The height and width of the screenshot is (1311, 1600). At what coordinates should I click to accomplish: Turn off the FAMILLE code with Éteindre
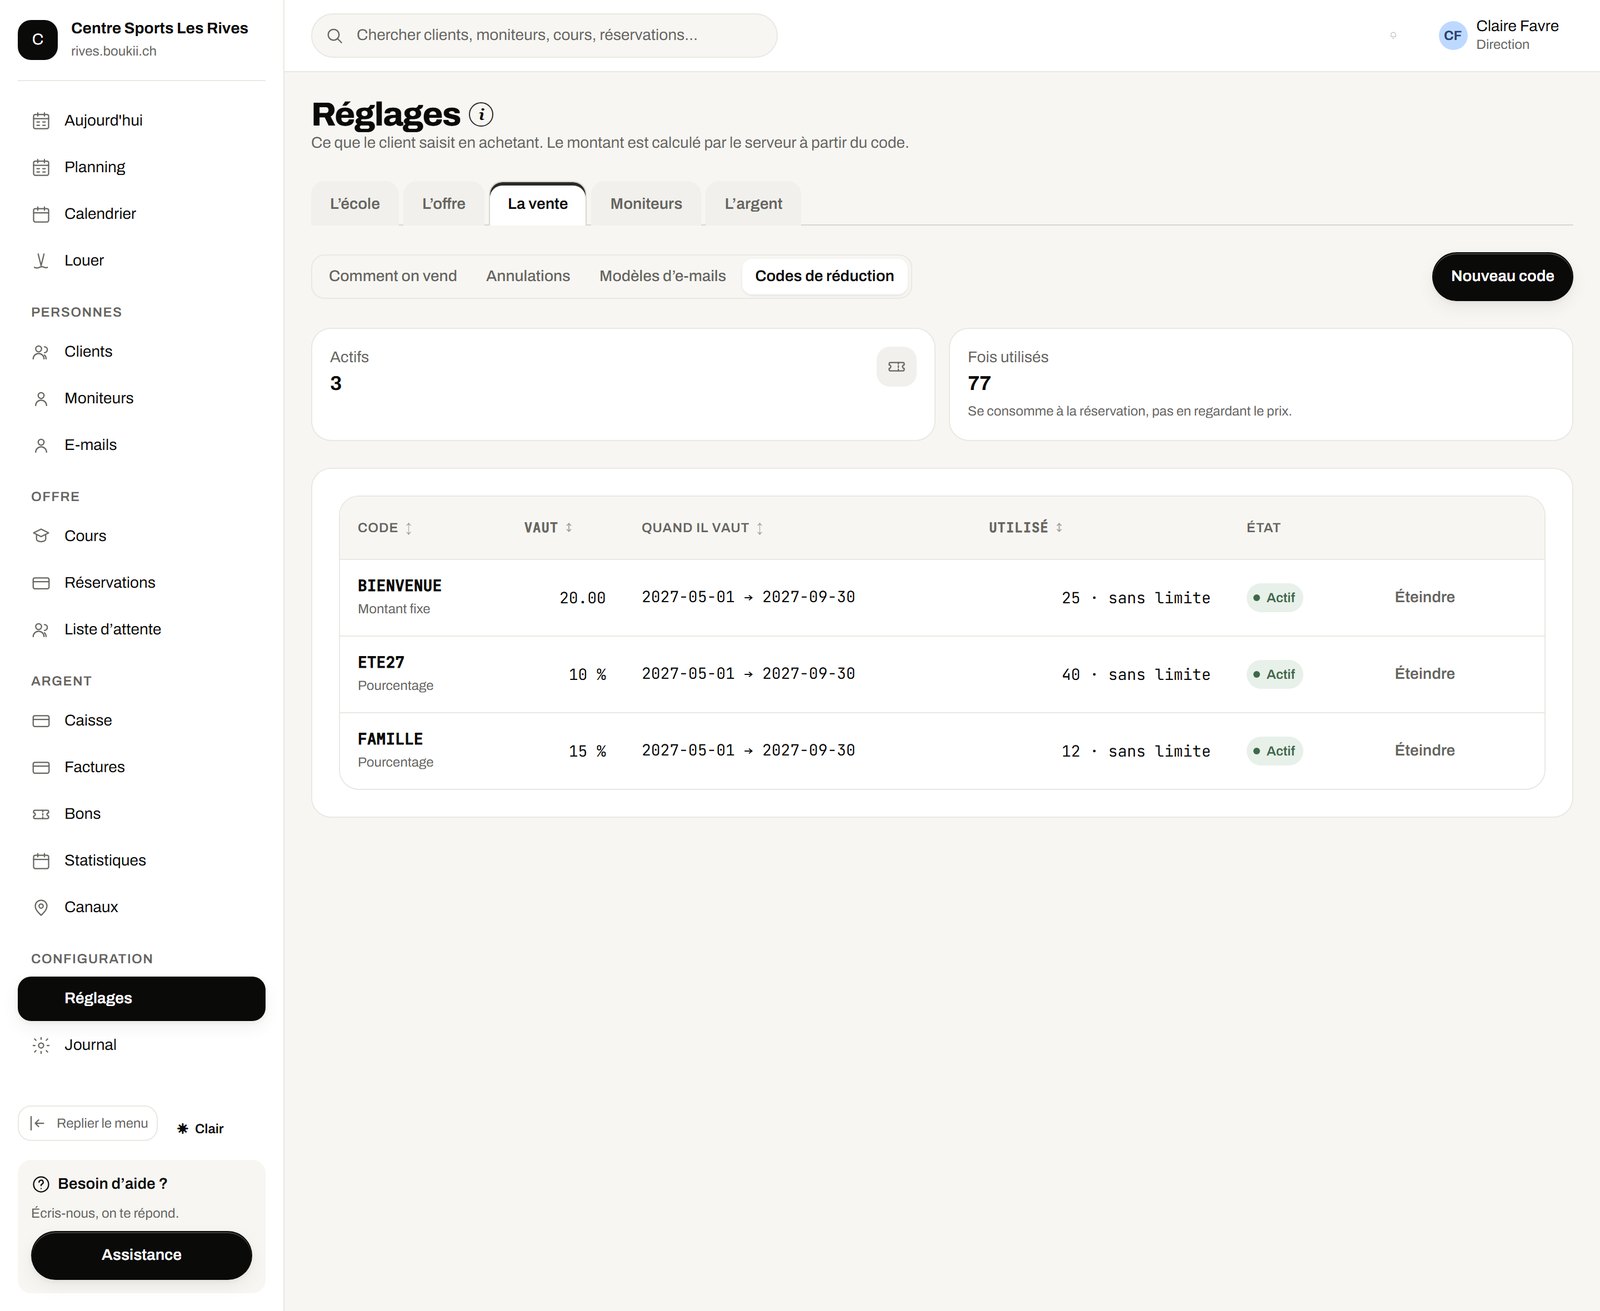pos(1424,750)
